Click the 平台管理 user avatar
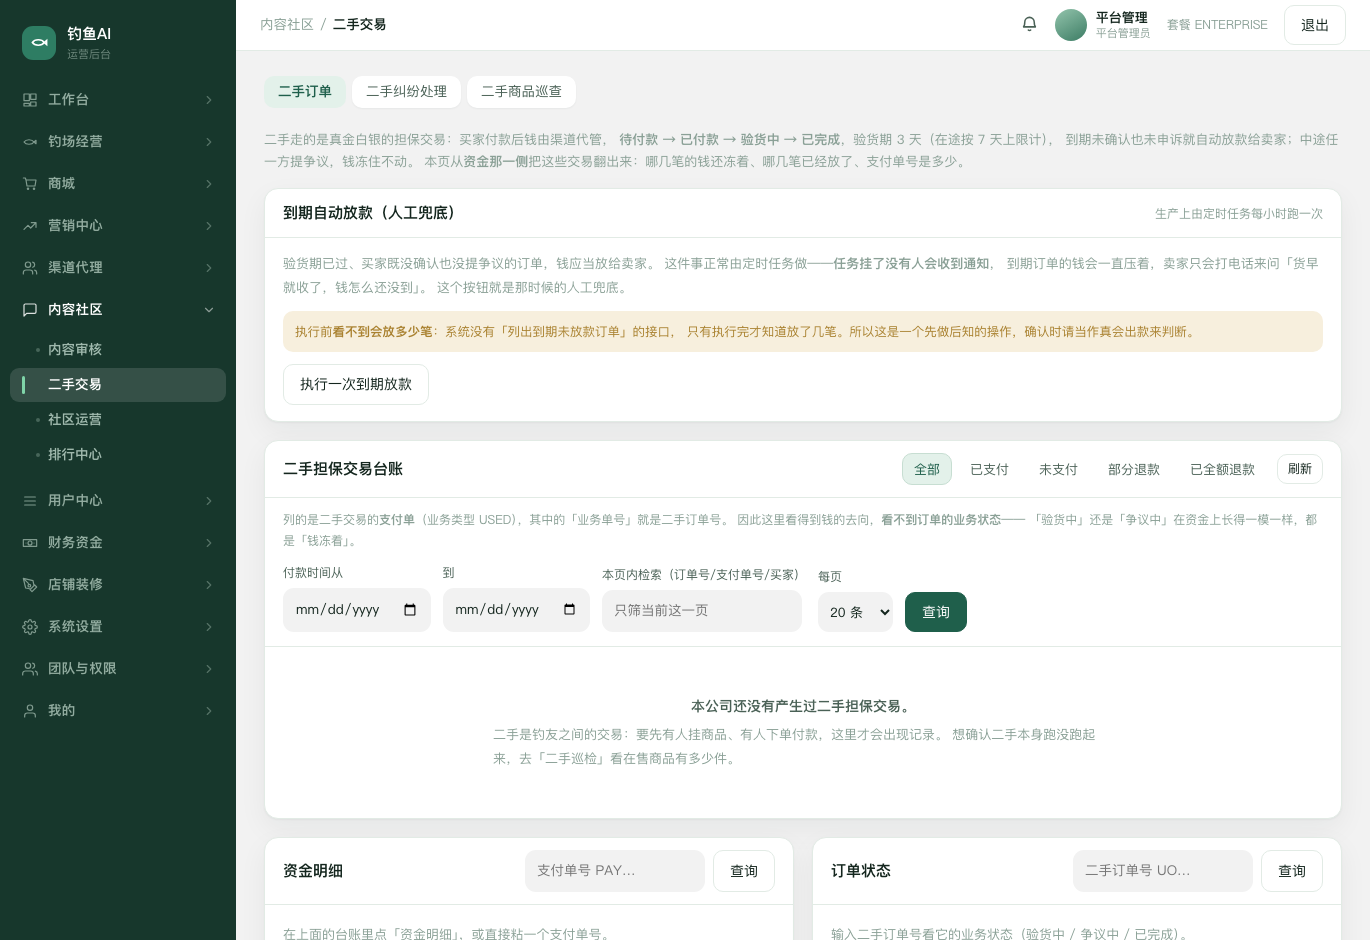This screenshot has width=1370, height=940. pos(1071,25)
